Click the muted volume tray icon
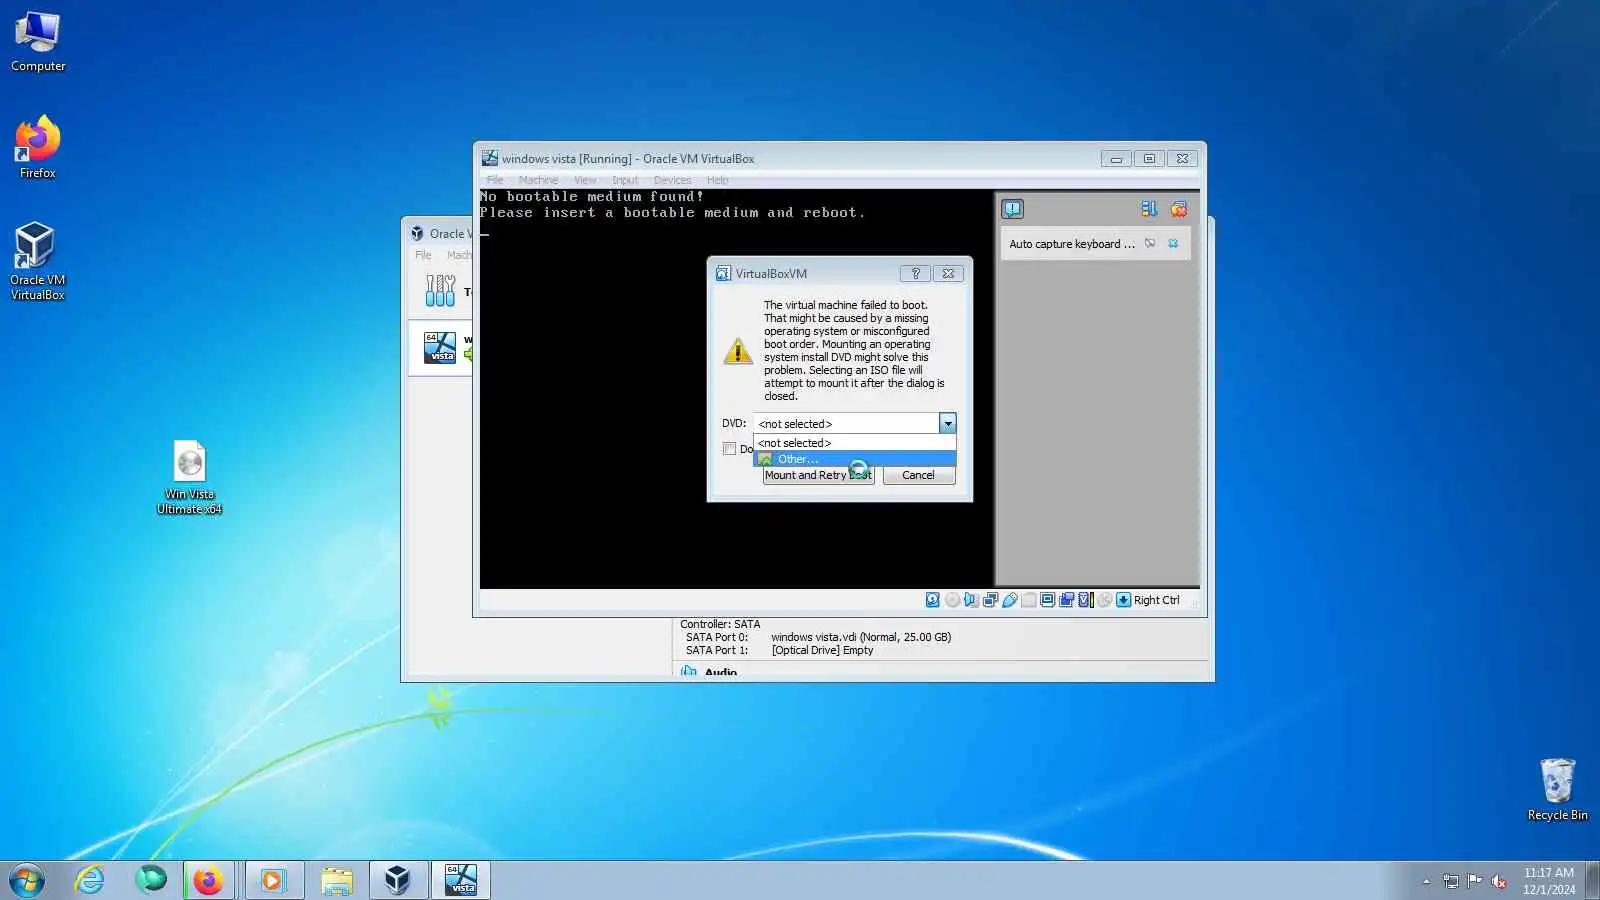Image resolution: width=1600 pixels, height=900 pixels. (x=1499, y=881)
